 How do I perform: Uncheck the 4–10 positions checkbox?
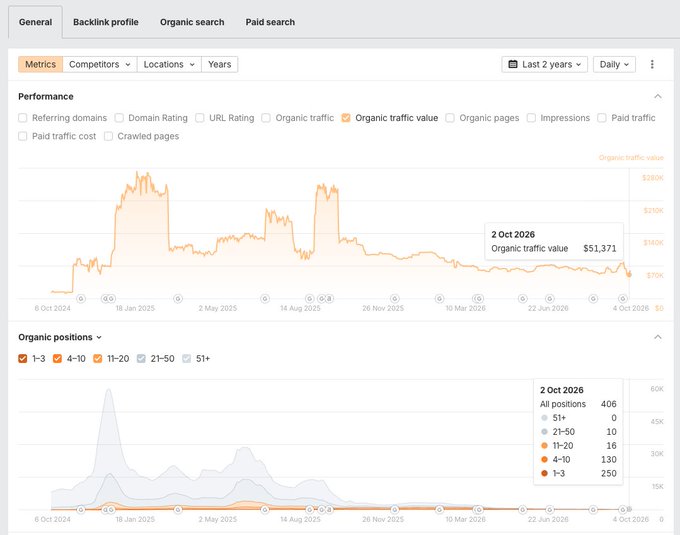point(57,359)
